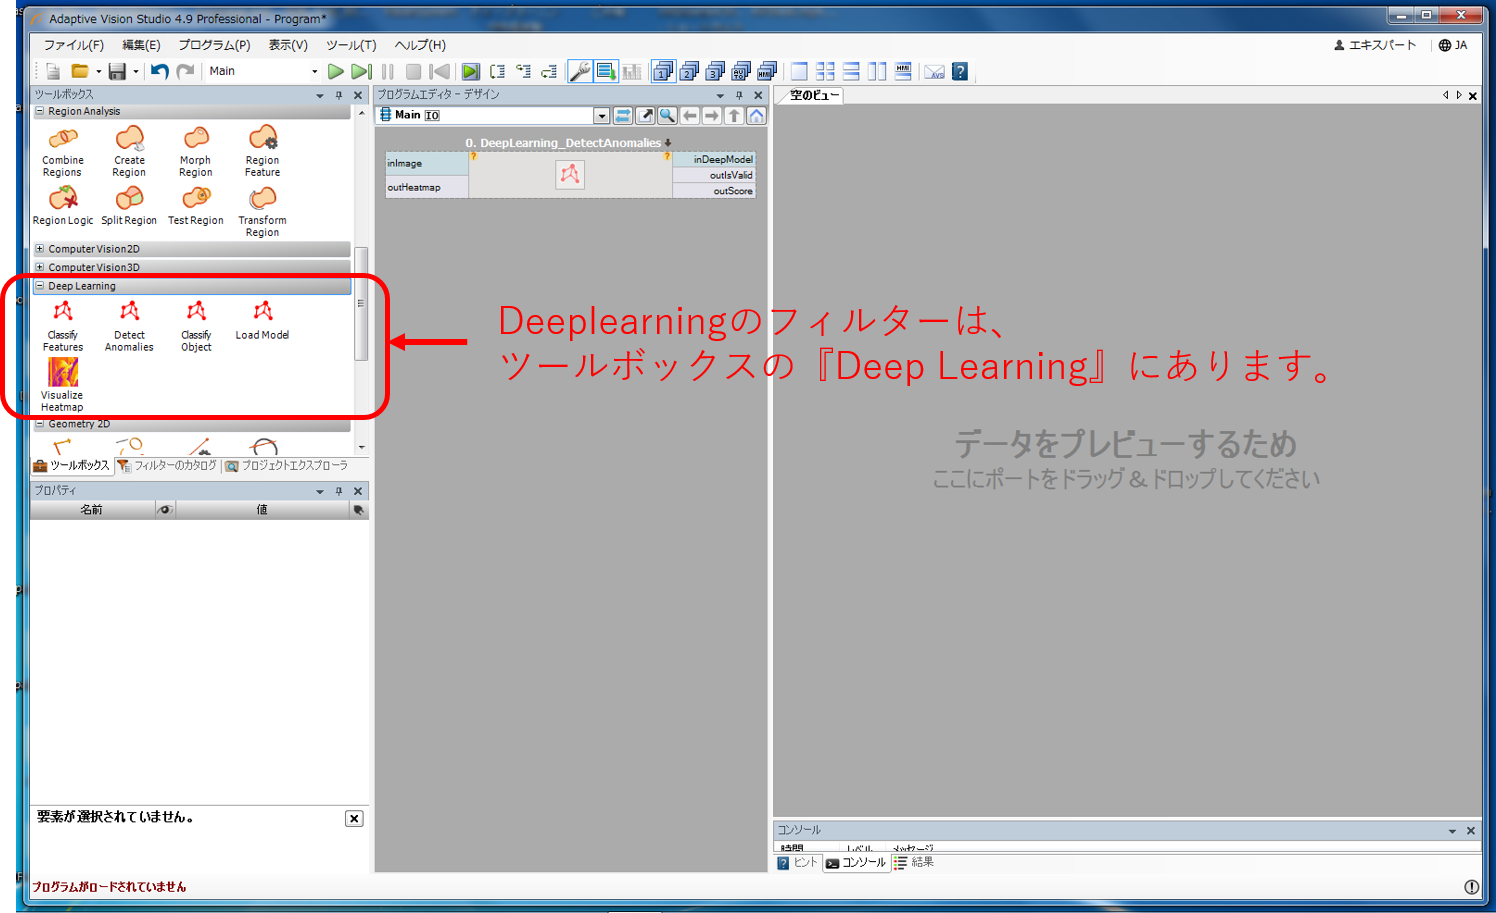The height and width of the screenshot is (913, 1496).
Task: Select Visualize Heatmap filter
Action: 62,385
